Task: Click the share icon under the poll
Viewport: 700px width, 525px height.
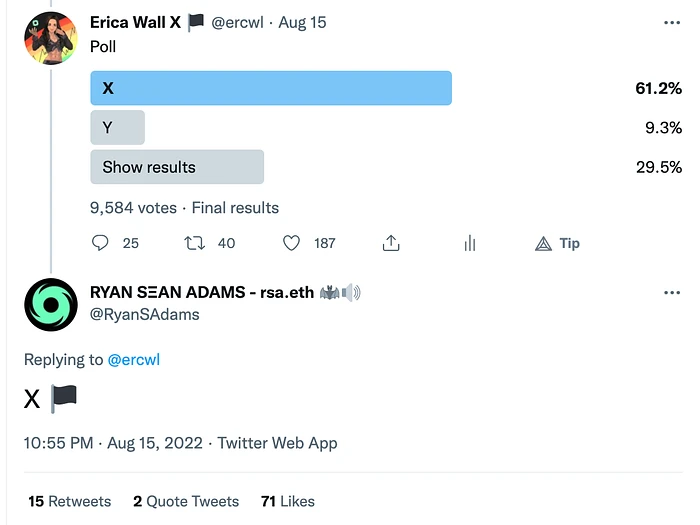Action: coord(391,243)
